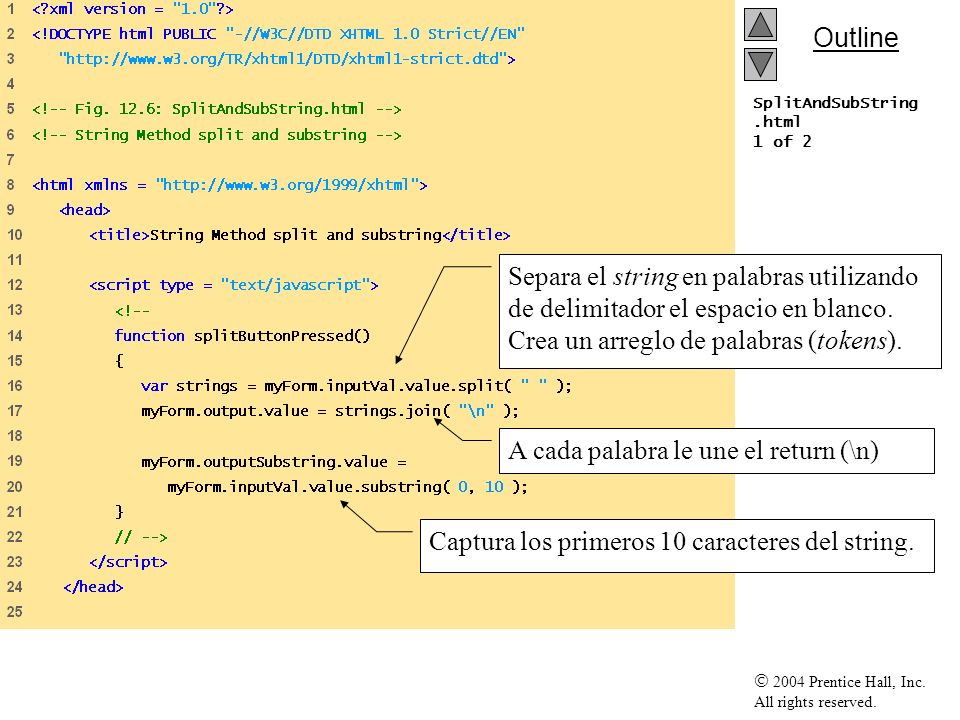Click the xml version declaration on line 1
960x720 pixels.
(133, 9)
